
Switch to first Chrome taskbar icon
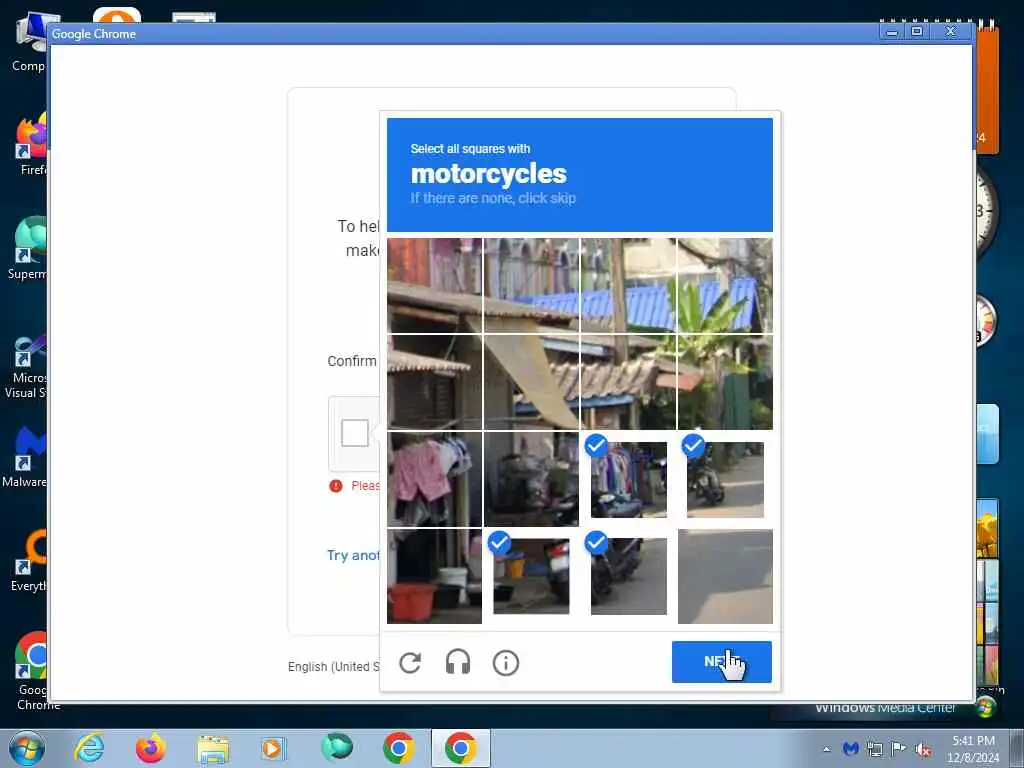399,748
